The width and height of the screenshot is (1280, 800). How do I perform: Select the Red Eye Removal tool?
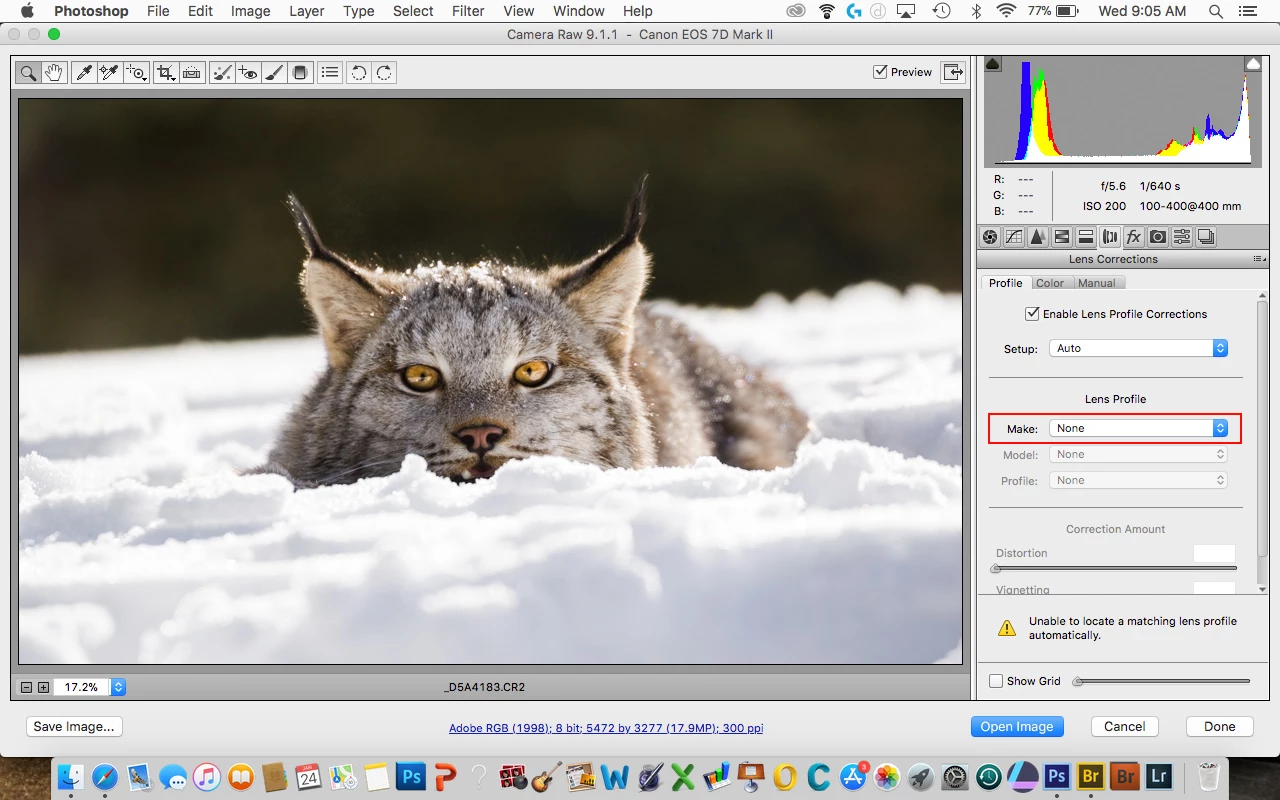click(x=248, y=73)
